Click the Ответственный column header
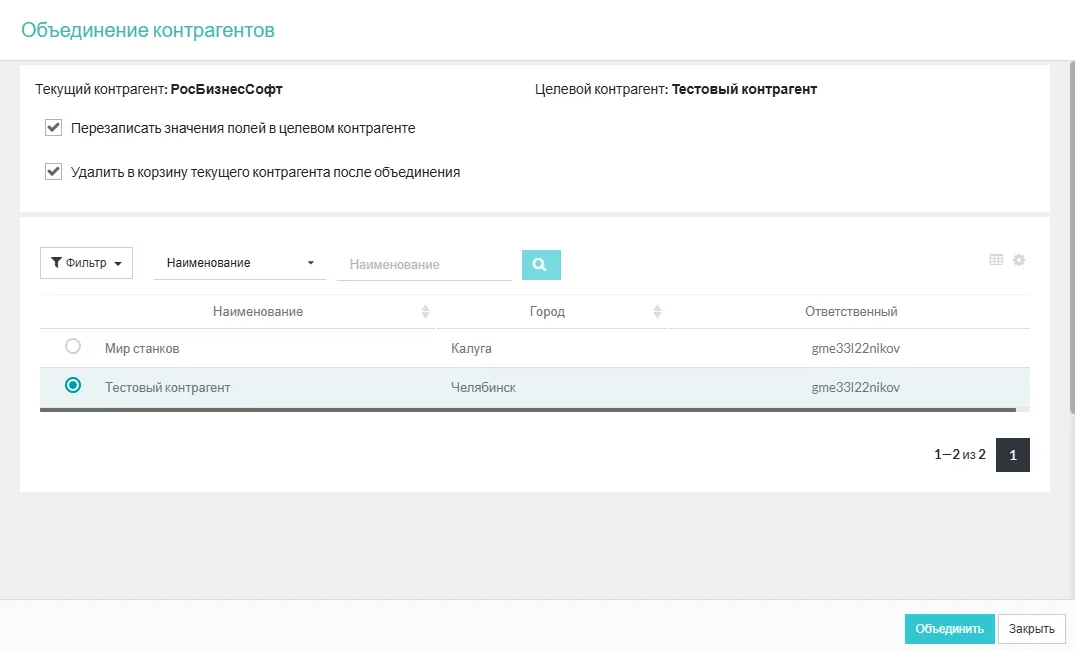The height and width of the screenshot is (650, 1075). coord(850,312)
